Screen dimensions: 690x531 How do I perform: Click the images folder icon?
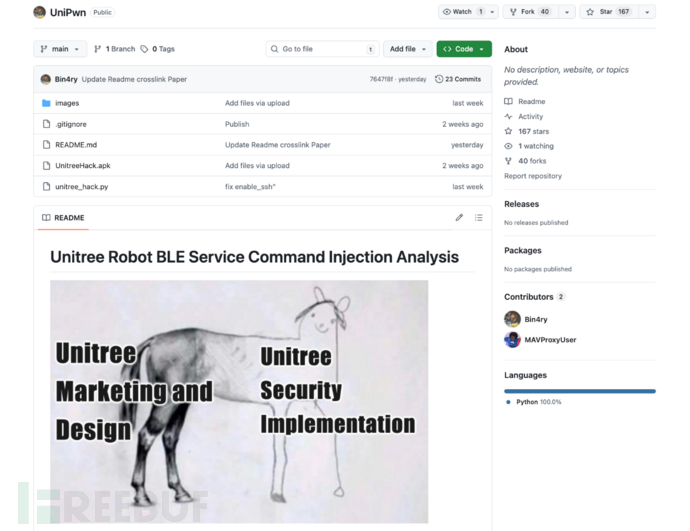click(x=46, y=103)
